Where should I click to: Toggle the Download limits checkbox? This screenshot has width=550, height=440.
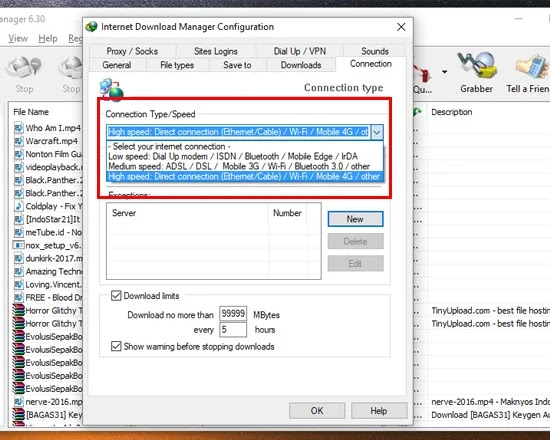(x=116, y=295)
